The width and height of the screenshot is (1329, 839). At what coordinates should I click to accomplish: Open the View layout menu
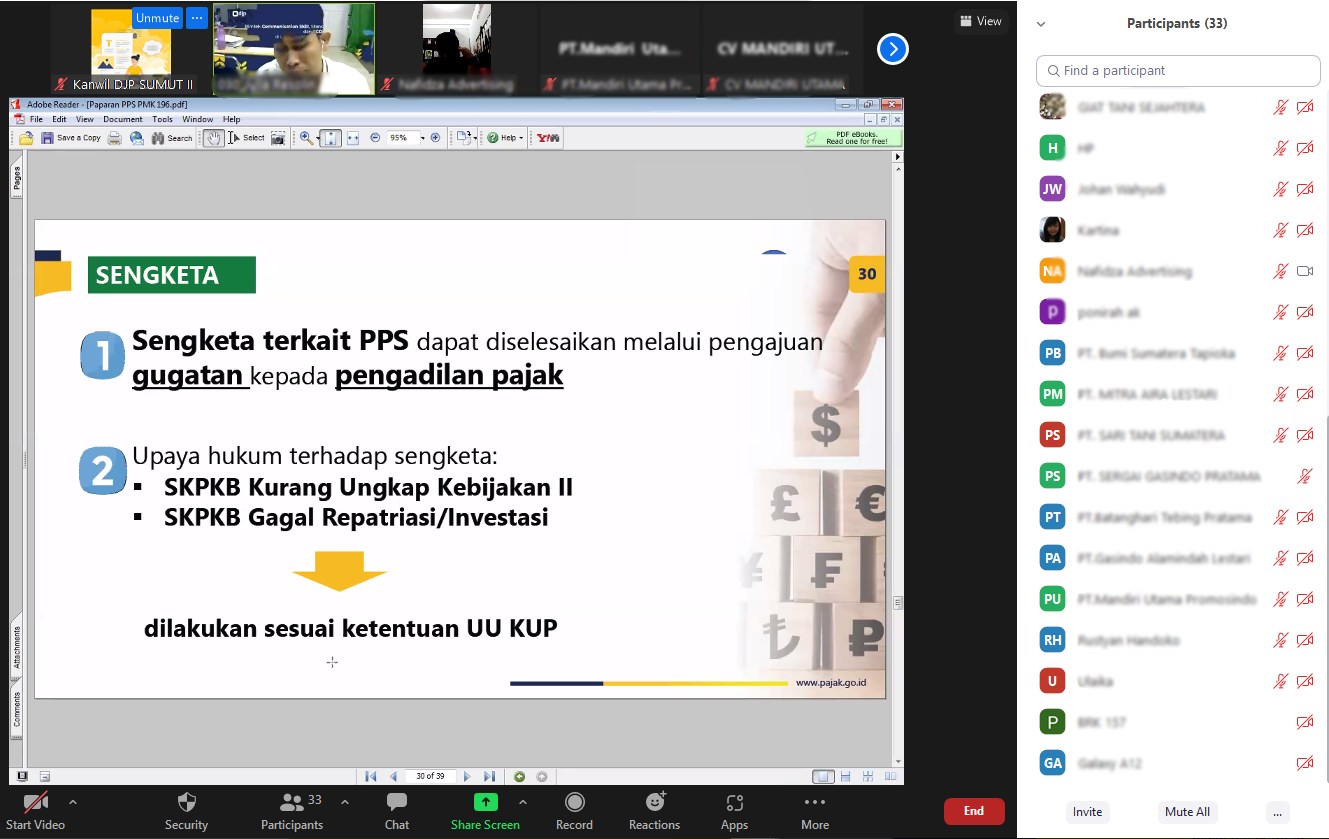(979, 21)
